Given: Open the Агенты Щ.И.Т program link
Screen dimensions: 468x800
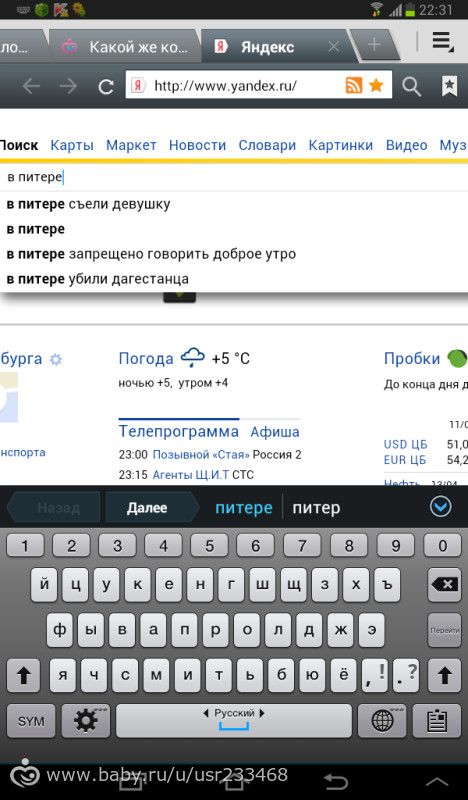Looking at the screenshot, I should 191,475.
